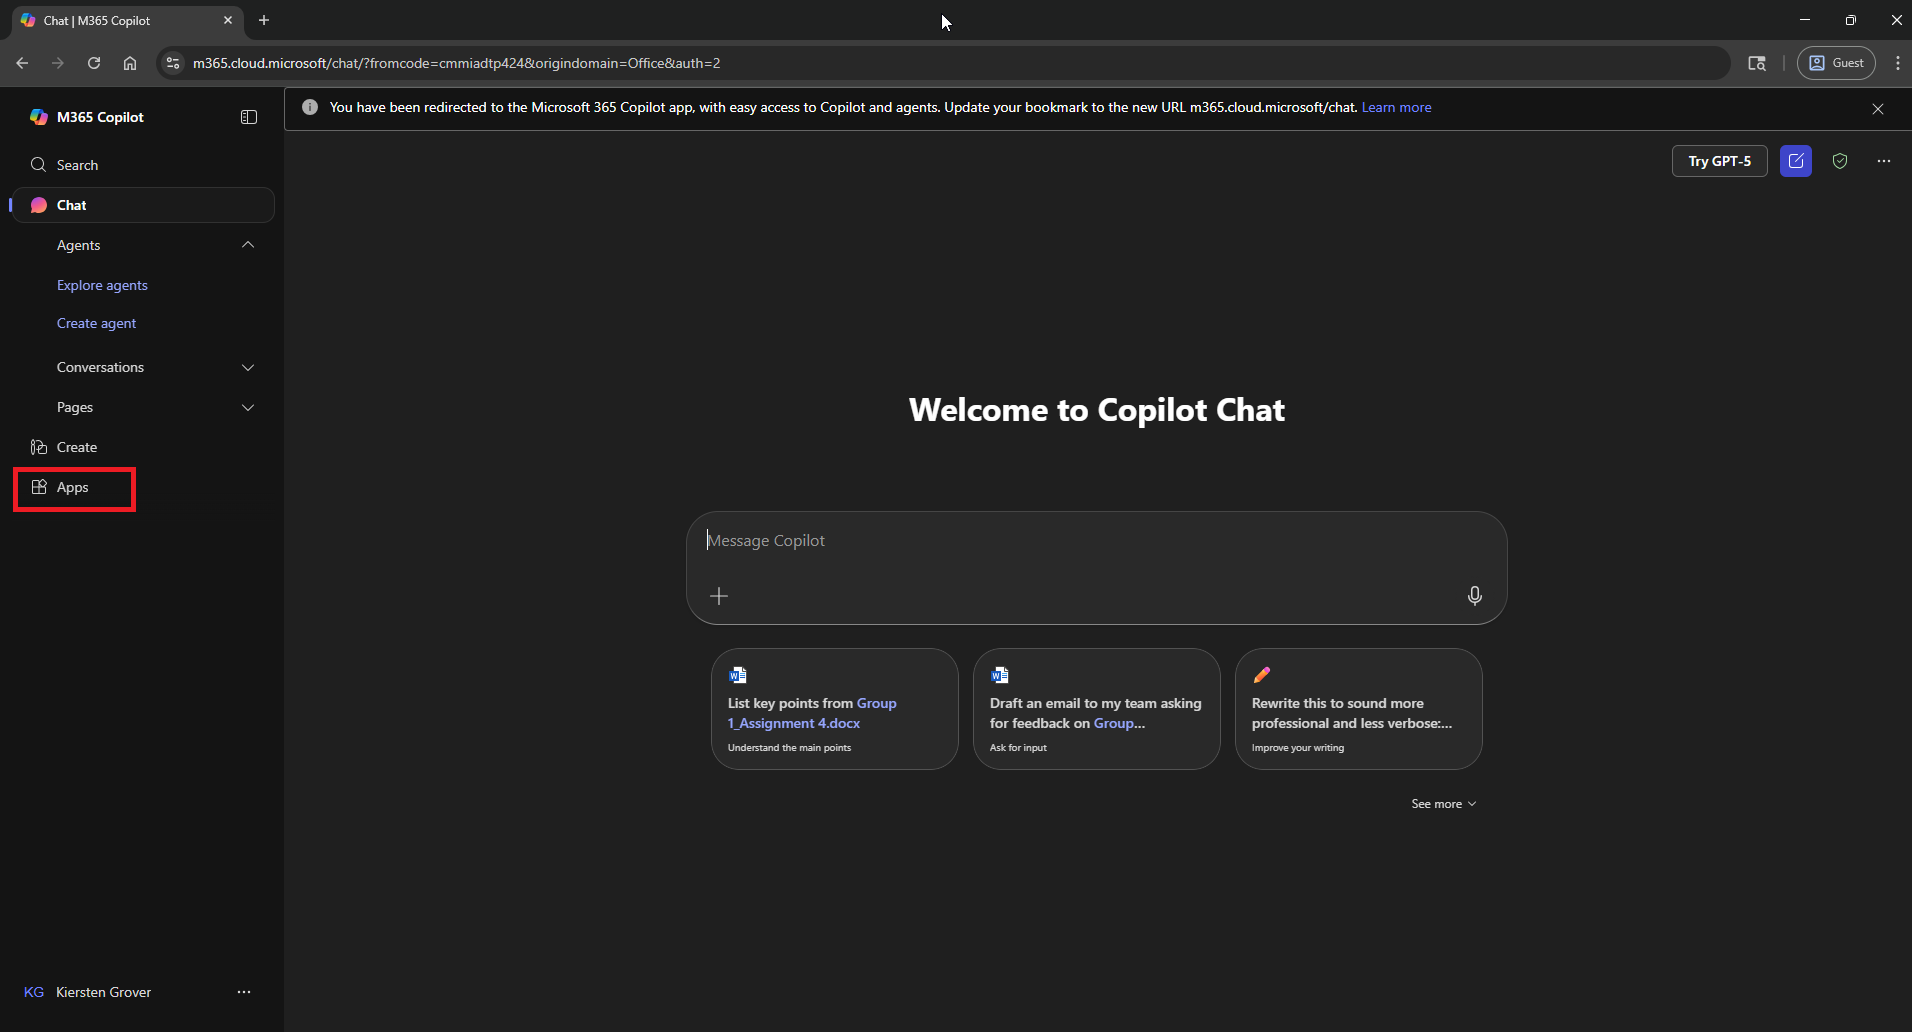Viewport: 1912px width, 1032px height.
Task: Open the shield protection icon
Action: 1839,161
